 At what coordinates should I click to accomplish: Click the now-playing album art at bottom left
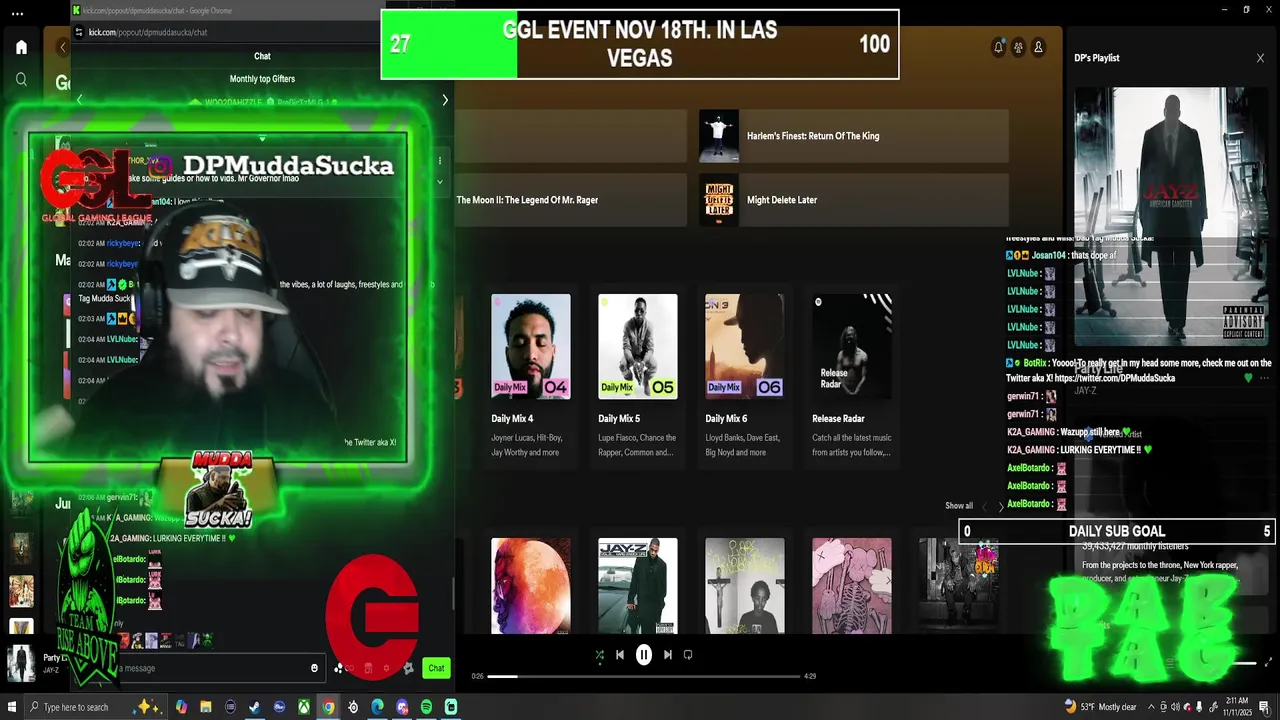coord(21,662)
